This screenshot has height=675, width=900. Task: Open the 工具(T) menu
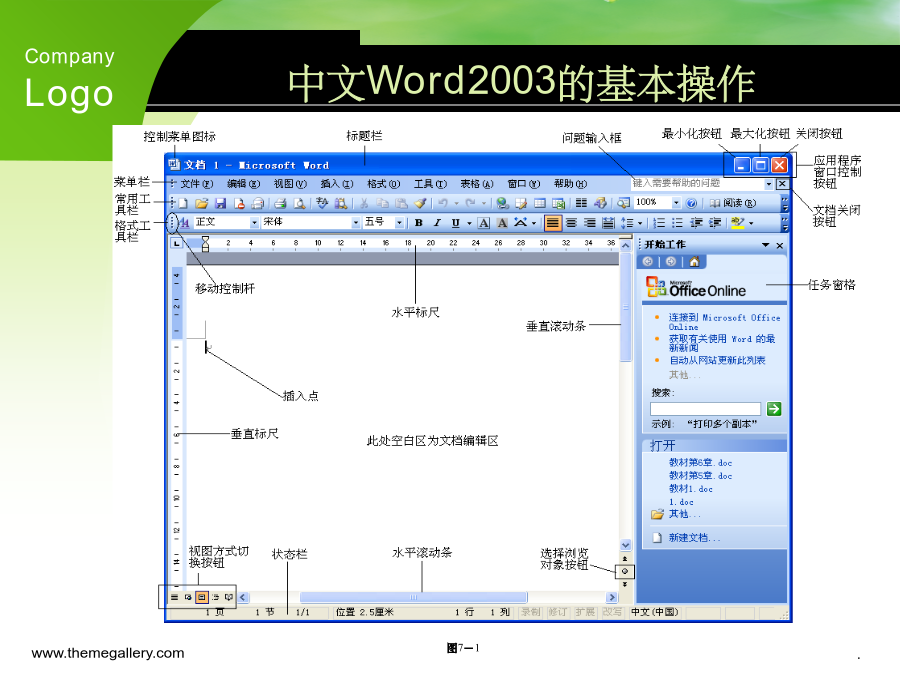[430, 184]
